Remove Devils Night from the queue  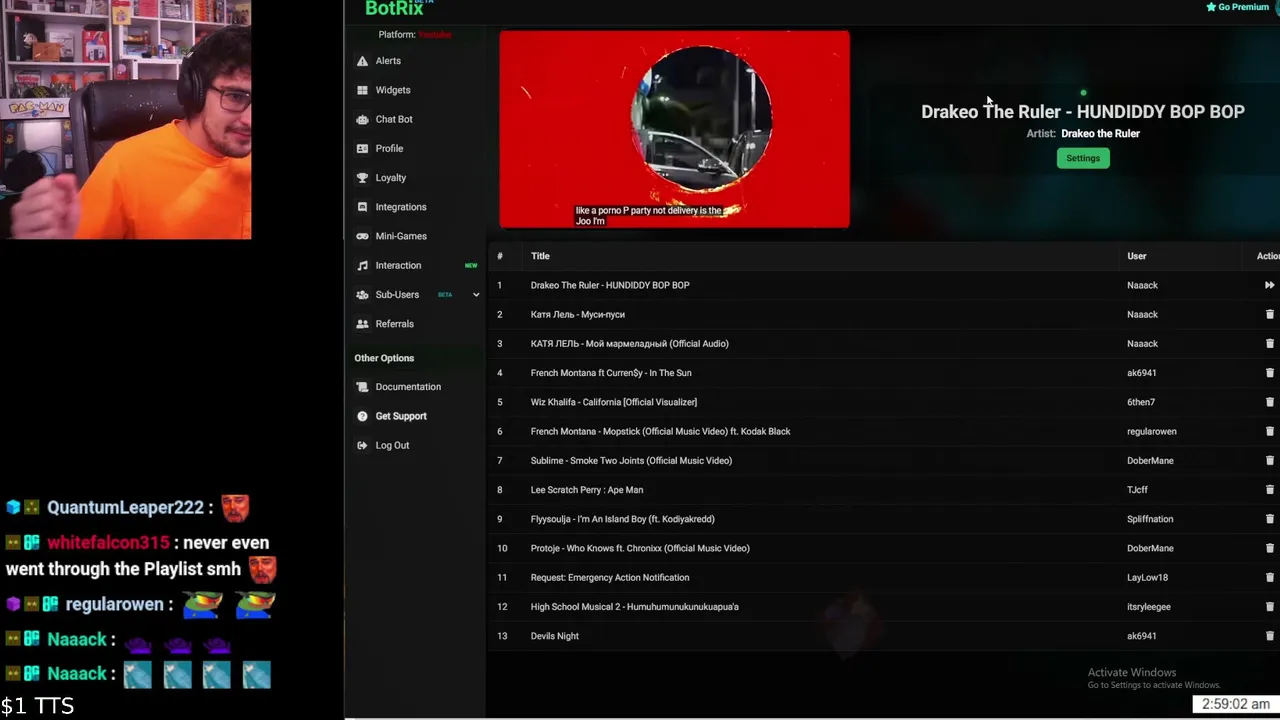[1269, 636]
